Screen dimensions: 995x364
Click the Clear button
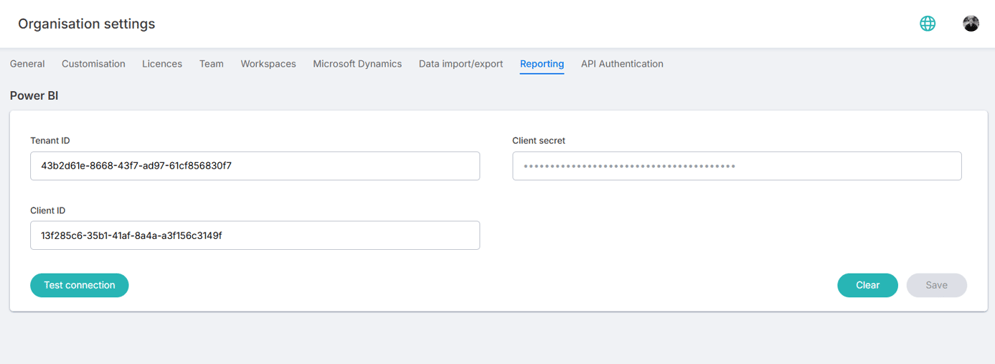point(867,285)
